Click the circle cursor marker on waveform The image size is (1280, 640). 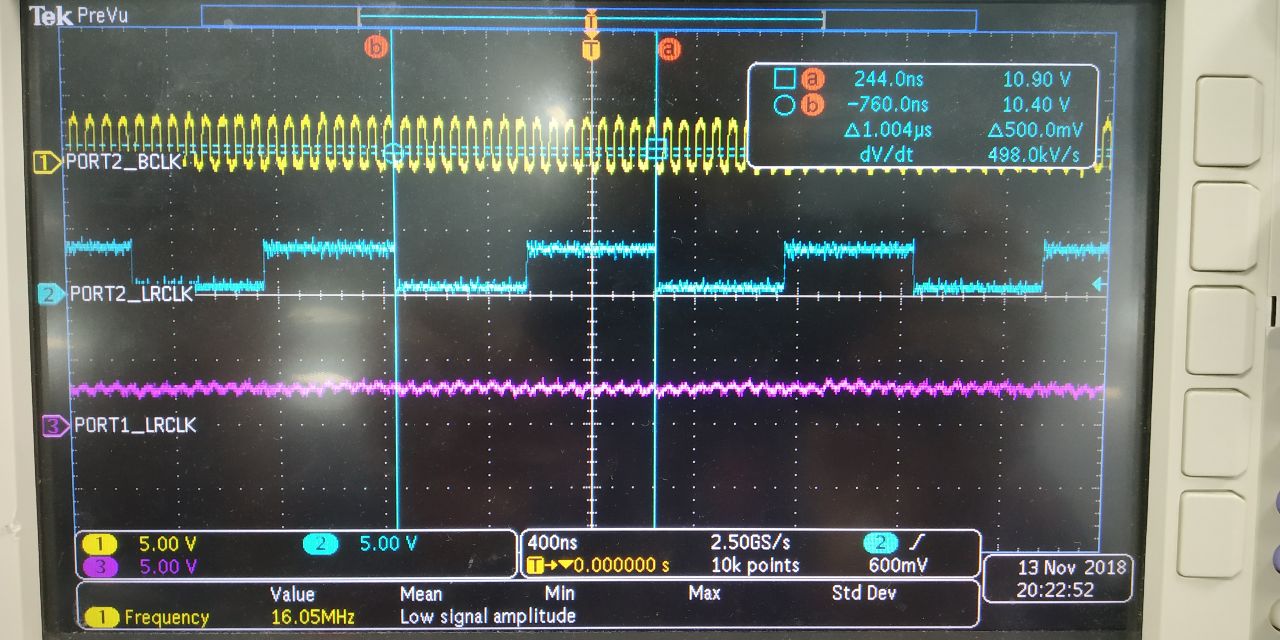click(394, 152)
